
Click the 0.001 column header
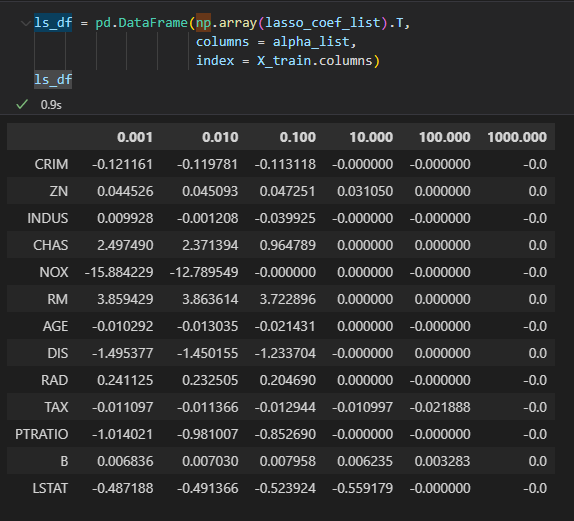135,137
